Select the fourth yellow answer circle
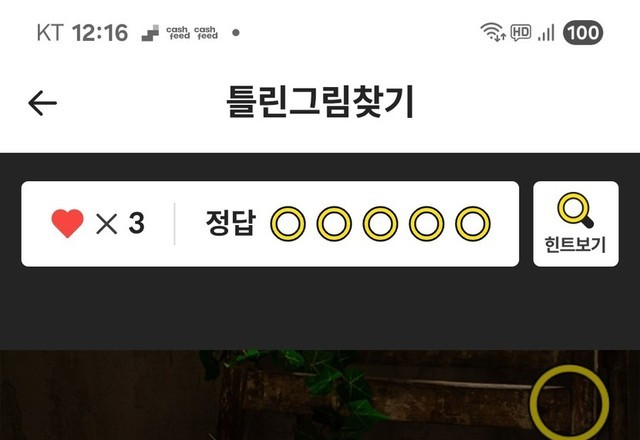The image size is (640, 440). (427, 224)
